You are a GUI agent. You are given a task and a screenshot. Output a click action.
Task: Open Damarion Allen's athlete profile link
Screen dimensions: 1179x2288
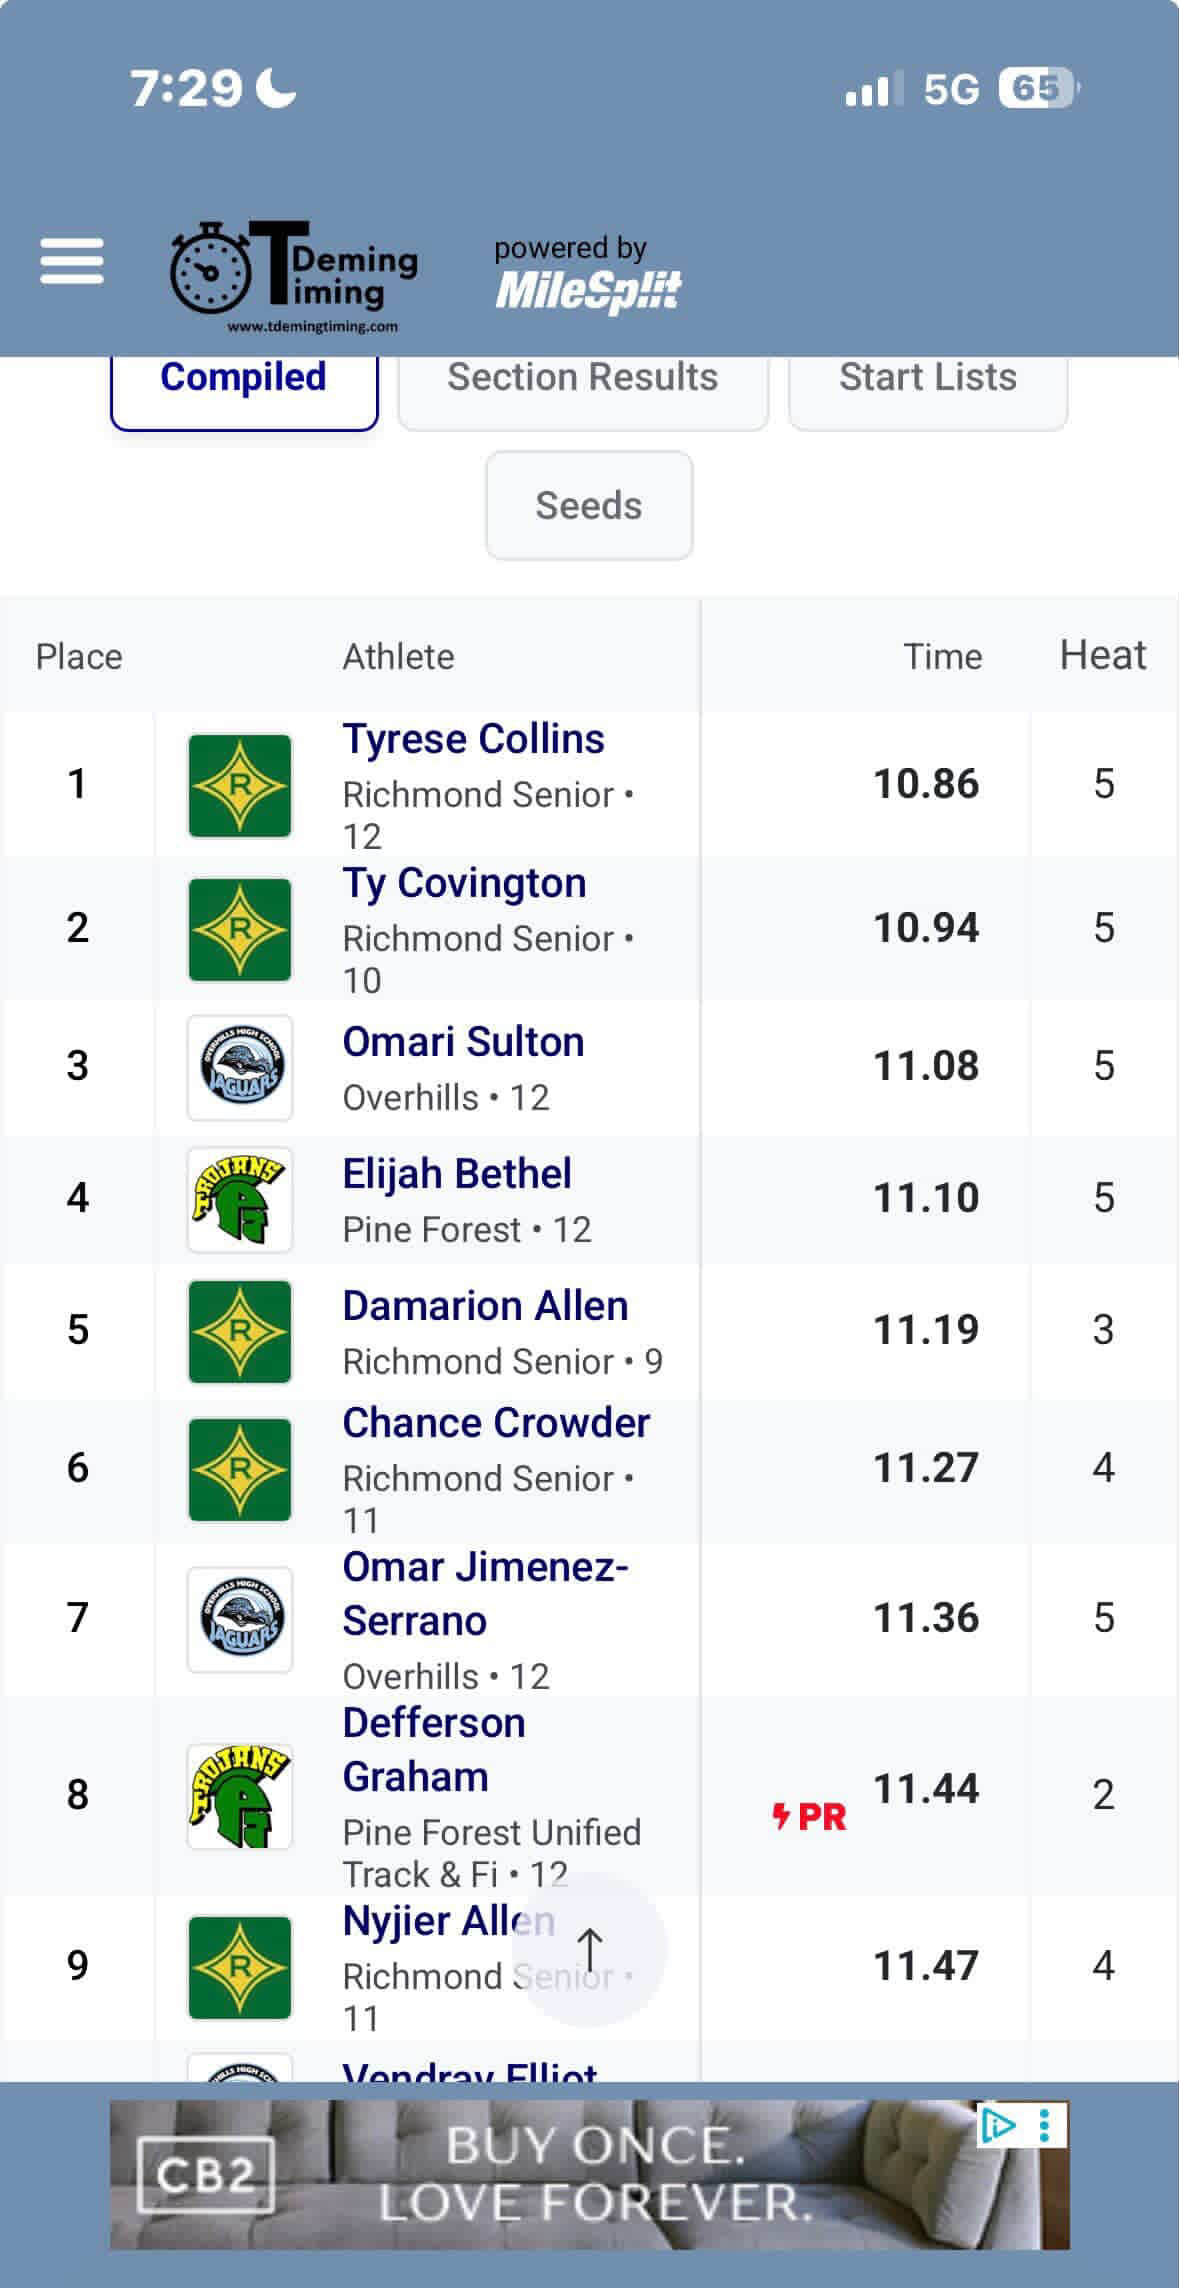[485, 1306]
